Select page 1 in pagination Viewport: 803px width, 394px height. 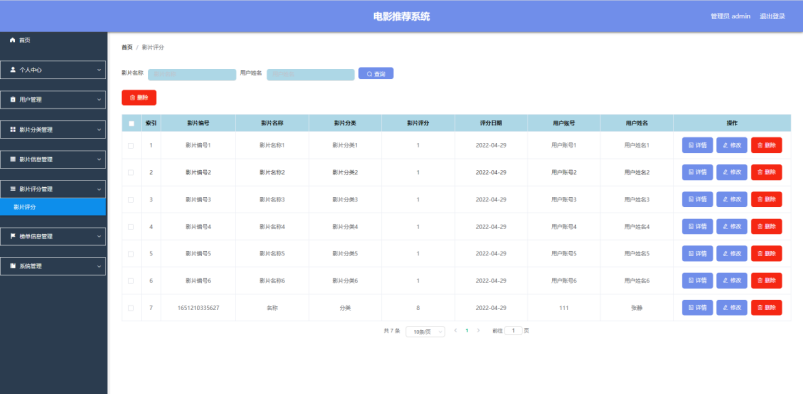(467, 330)
